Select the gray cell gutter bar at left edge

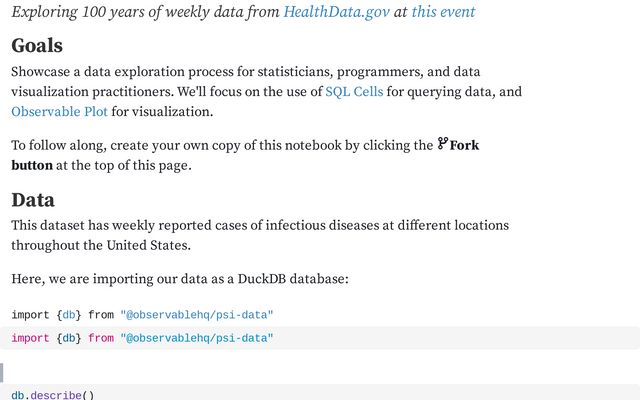(2, 372)
